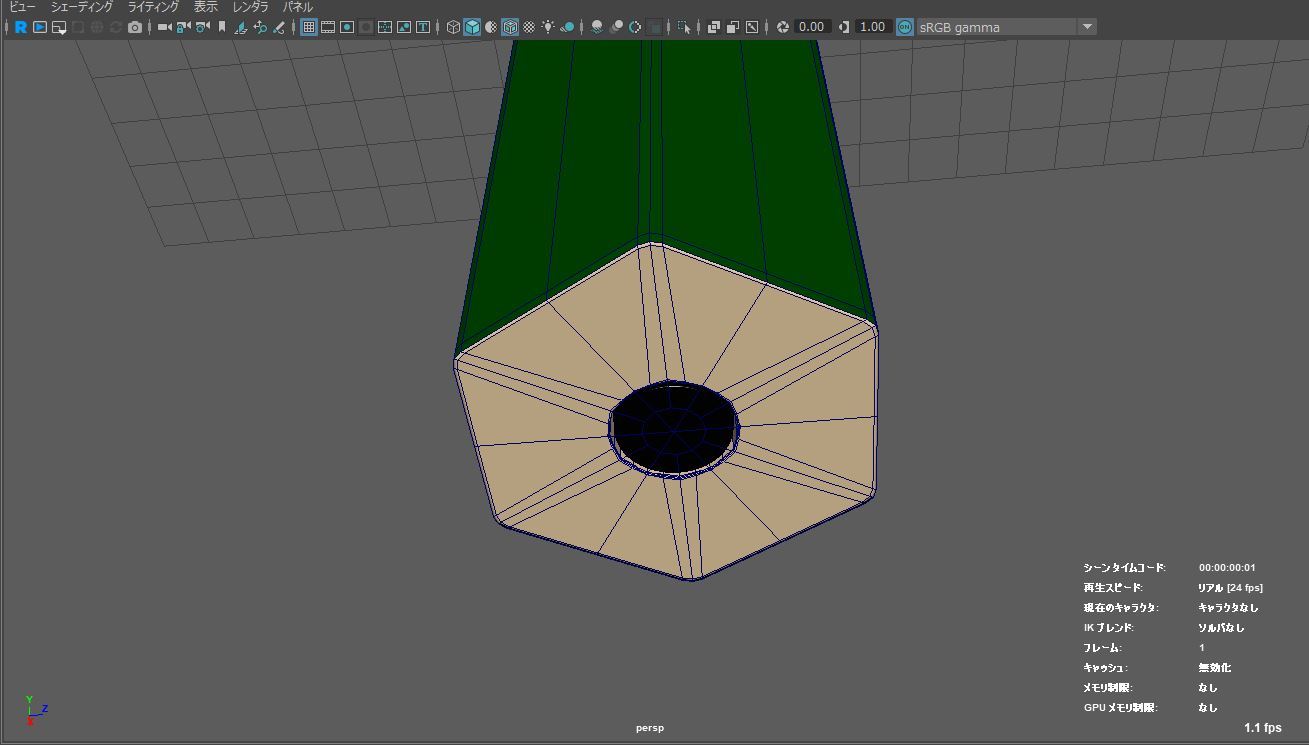Click the camera snapshot icon
The image size is (1309, 745).
pos(135,27)
